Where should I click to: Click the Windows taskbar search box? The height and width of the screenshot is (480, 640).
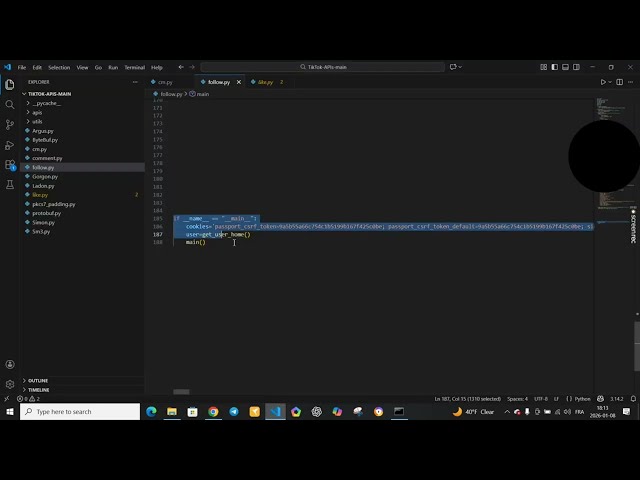click(80, 411)
